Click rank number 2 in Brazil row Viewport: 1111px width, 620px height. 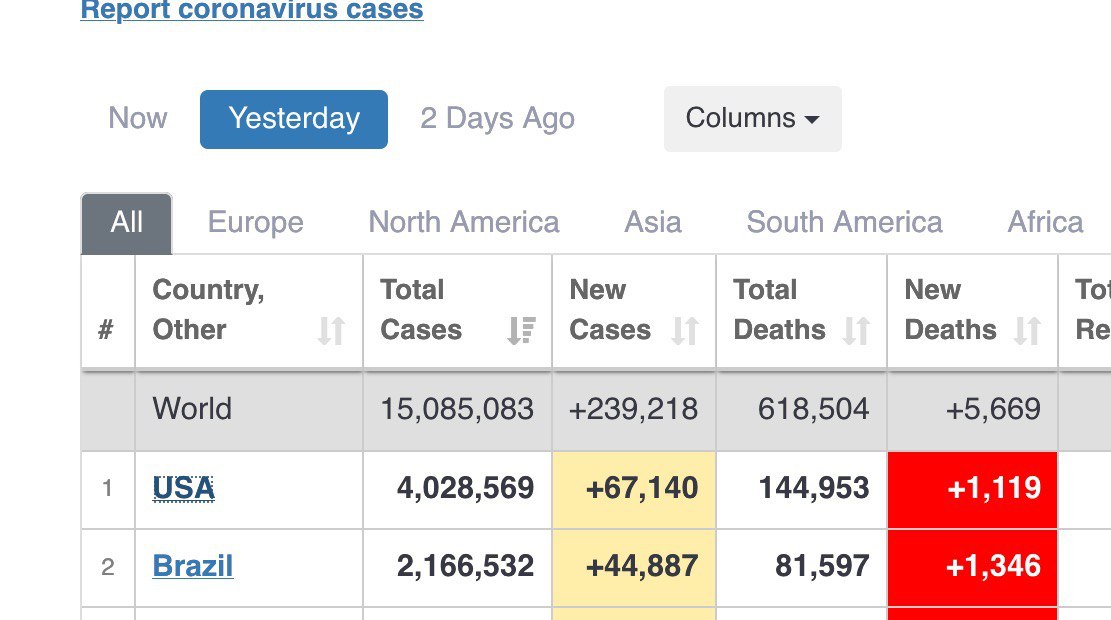coord(108,567)
